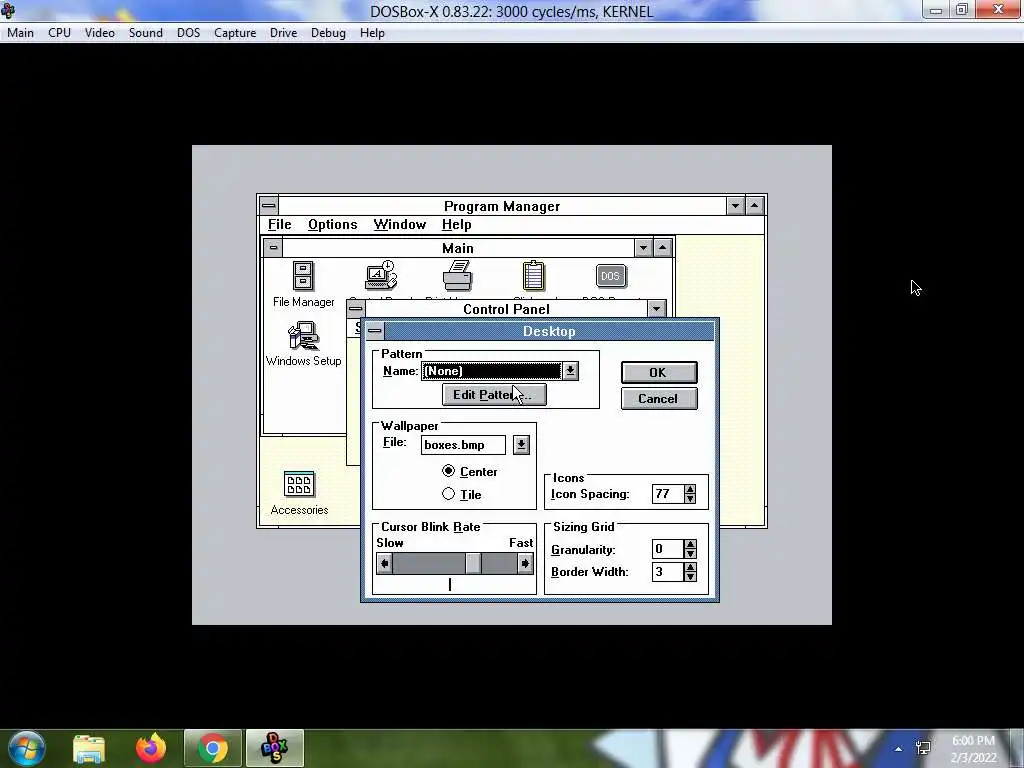The image size is (1024, 768).
Task: Click taskbar clock showing 6:00 PM
Action: pos(973,749)
